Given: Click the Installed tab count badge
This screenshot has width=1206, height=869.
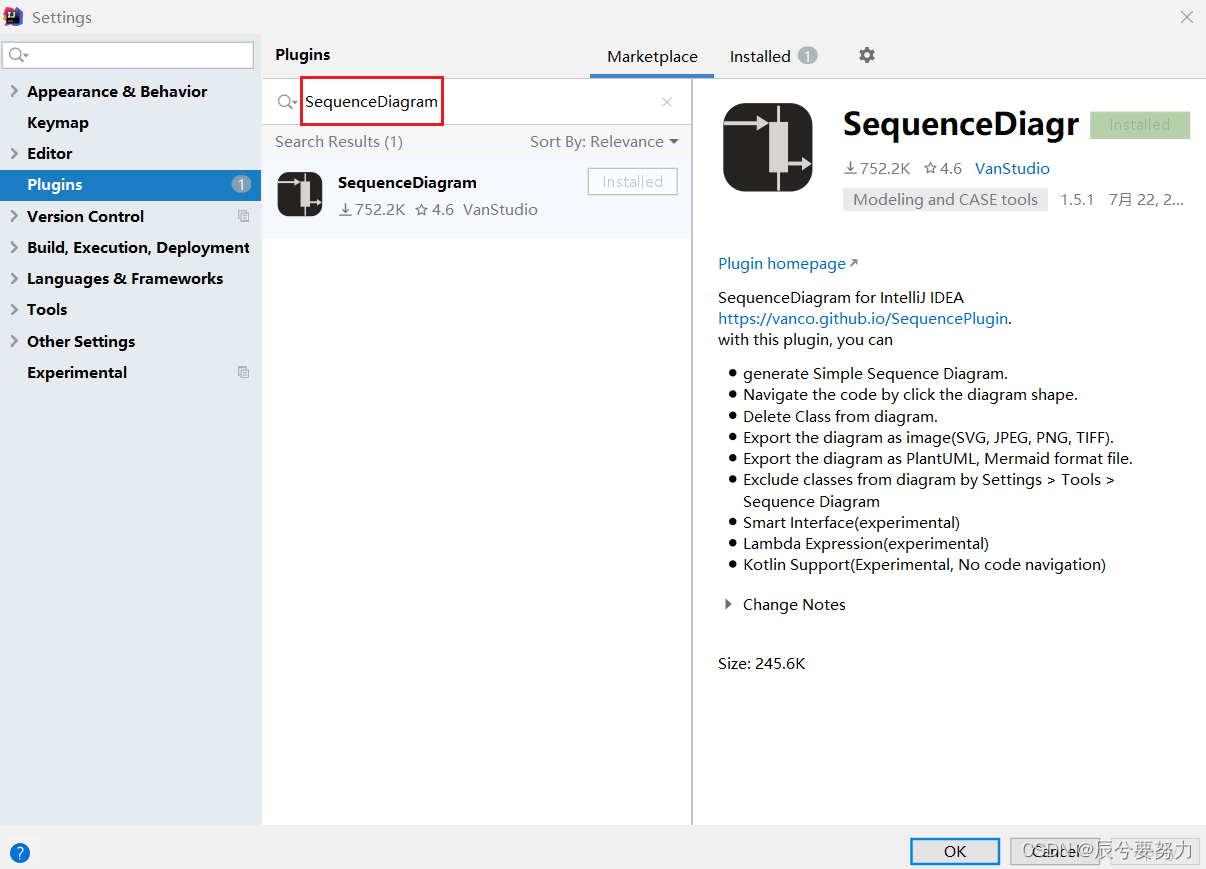Looking at the screenshot, I should tap(807, 56).
